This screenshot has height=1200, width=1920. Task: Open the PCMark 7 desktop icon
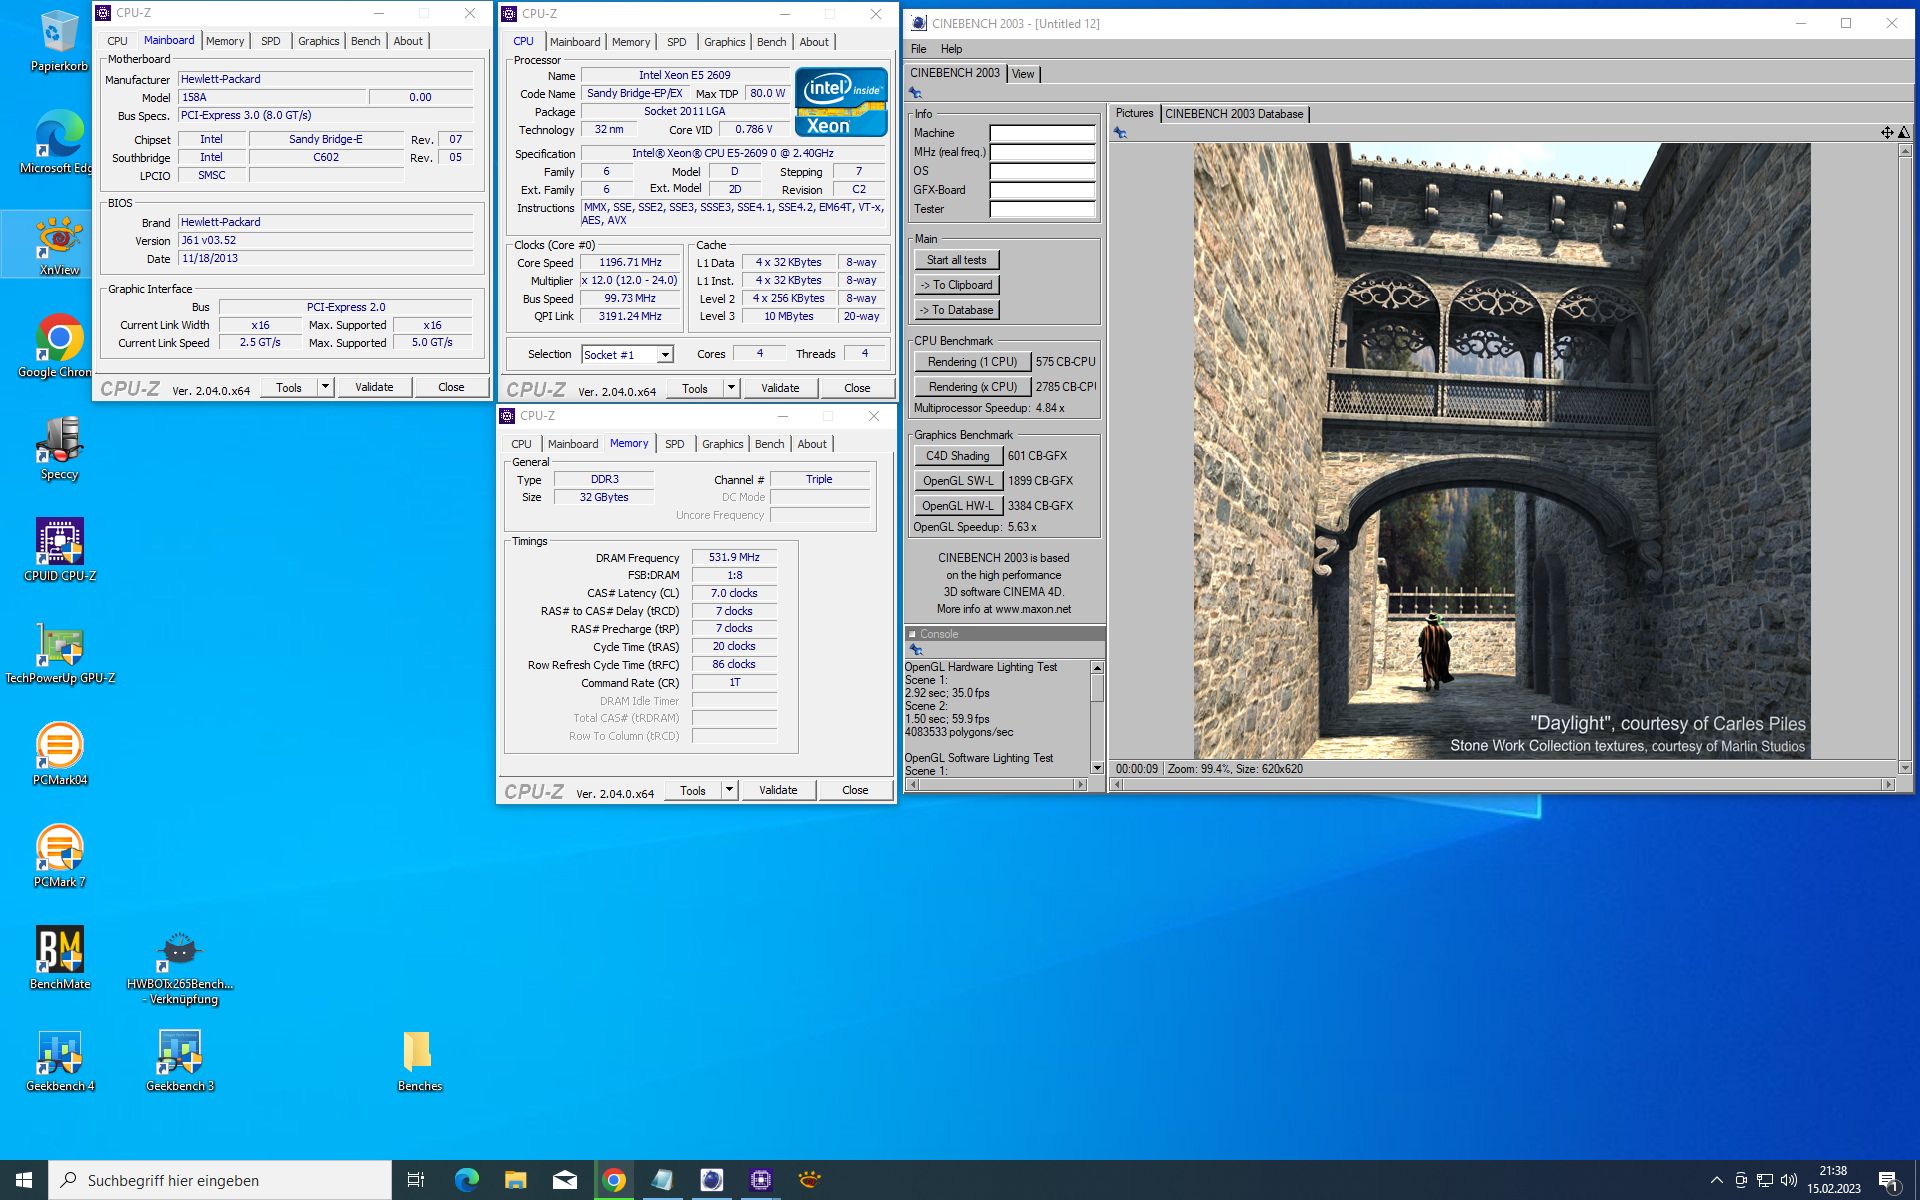pyautogui.click(x=59, y=856)
